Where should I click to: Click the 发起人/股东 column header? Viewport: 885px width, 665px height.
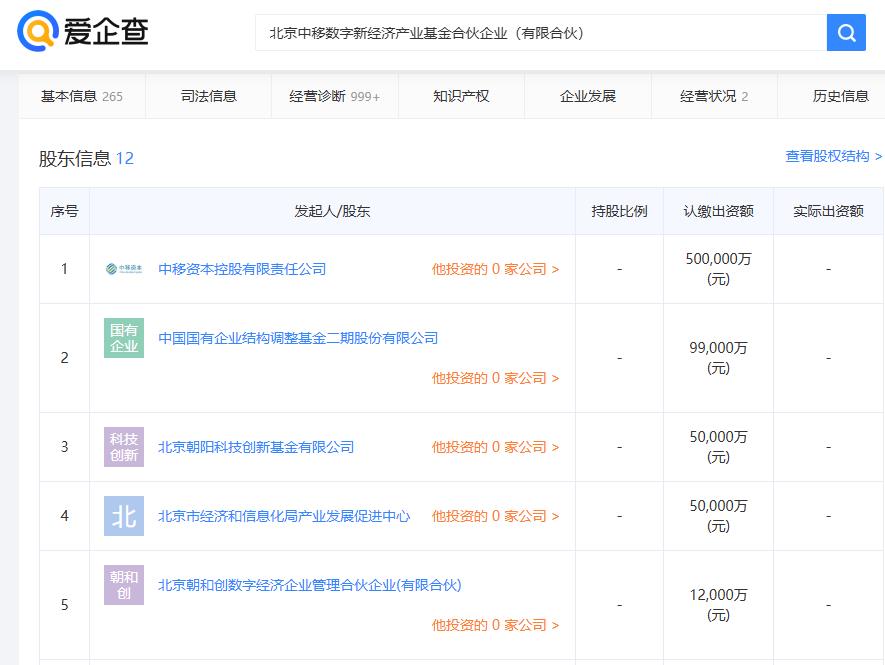332,211
